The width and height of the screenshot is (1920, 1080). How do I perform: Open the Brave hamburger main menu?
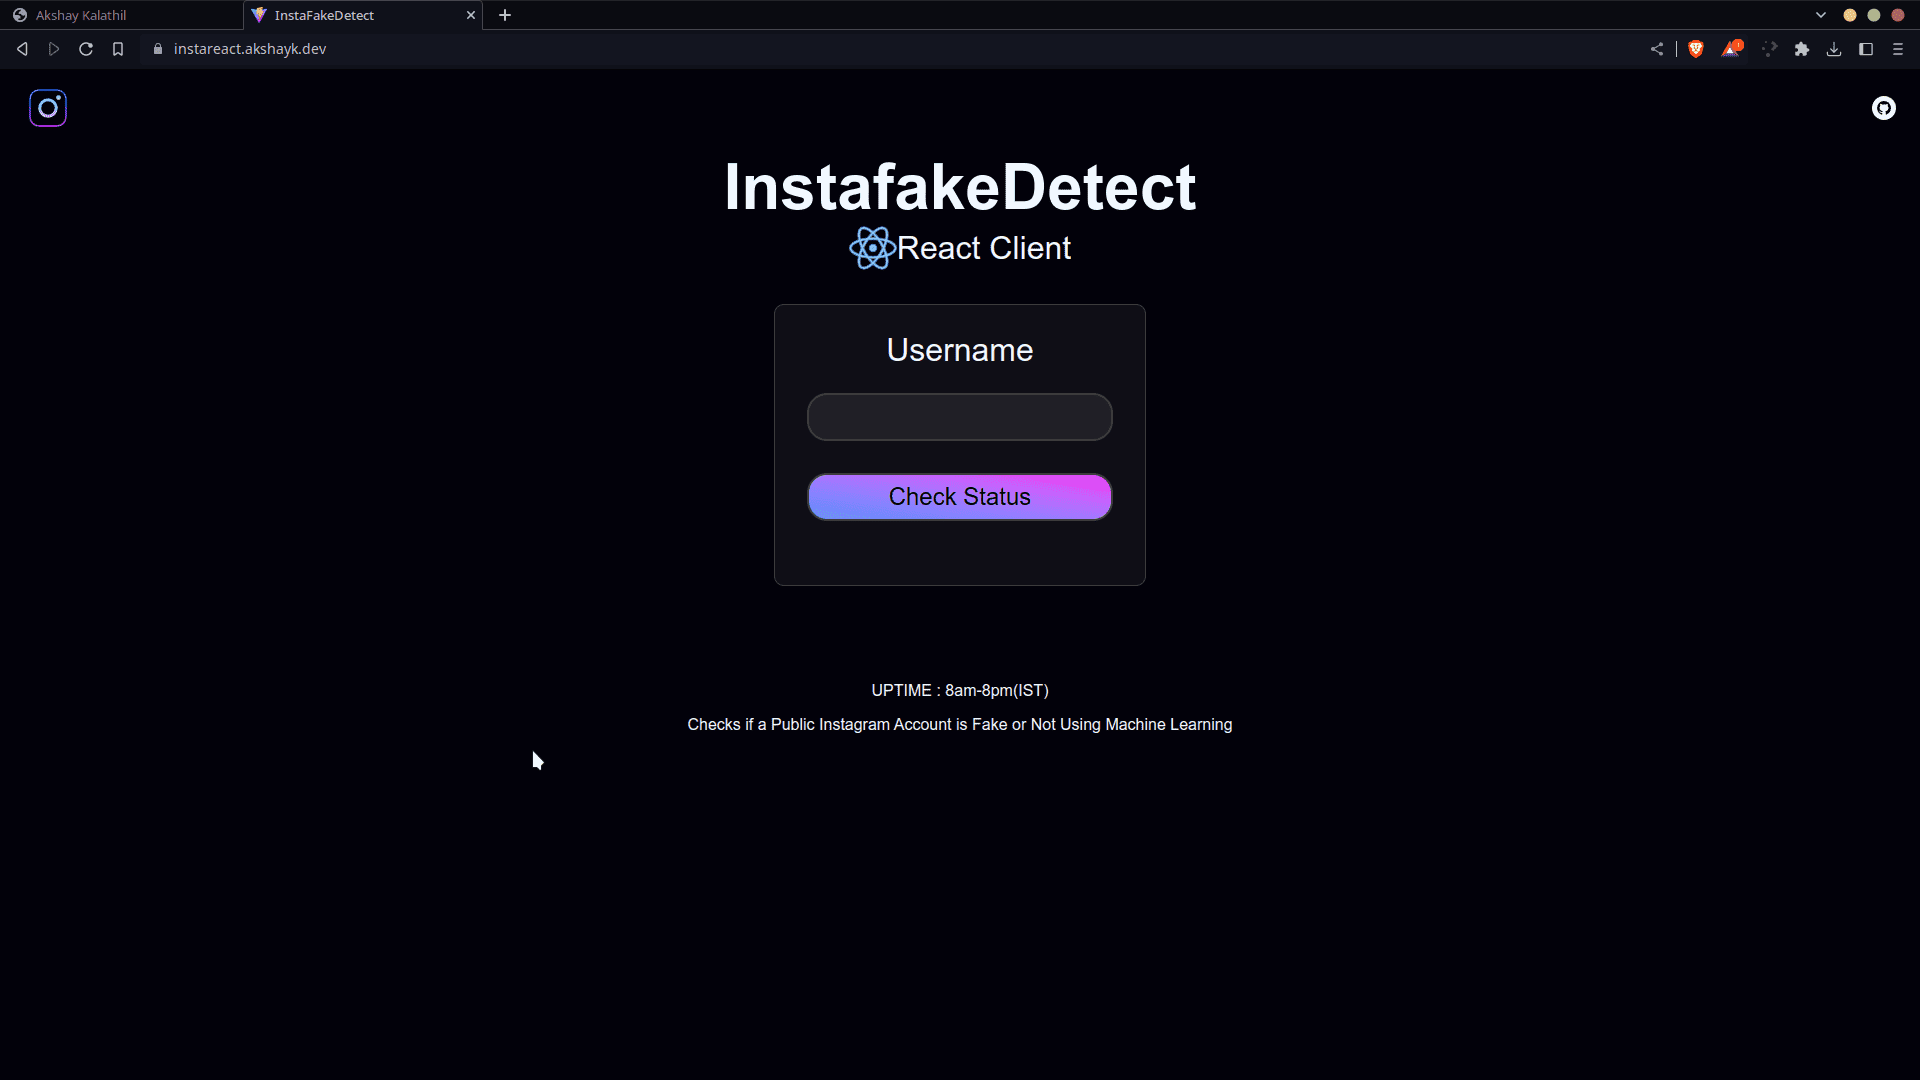coord(1898,49)
